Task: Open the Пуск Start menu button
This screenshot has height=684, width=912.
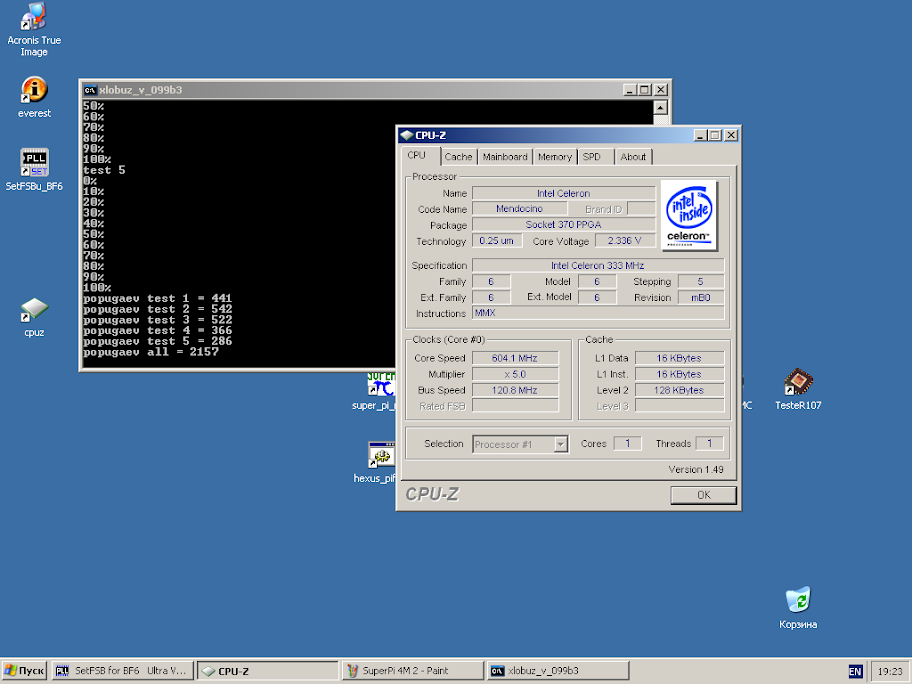Action: [x=25, y=670]
